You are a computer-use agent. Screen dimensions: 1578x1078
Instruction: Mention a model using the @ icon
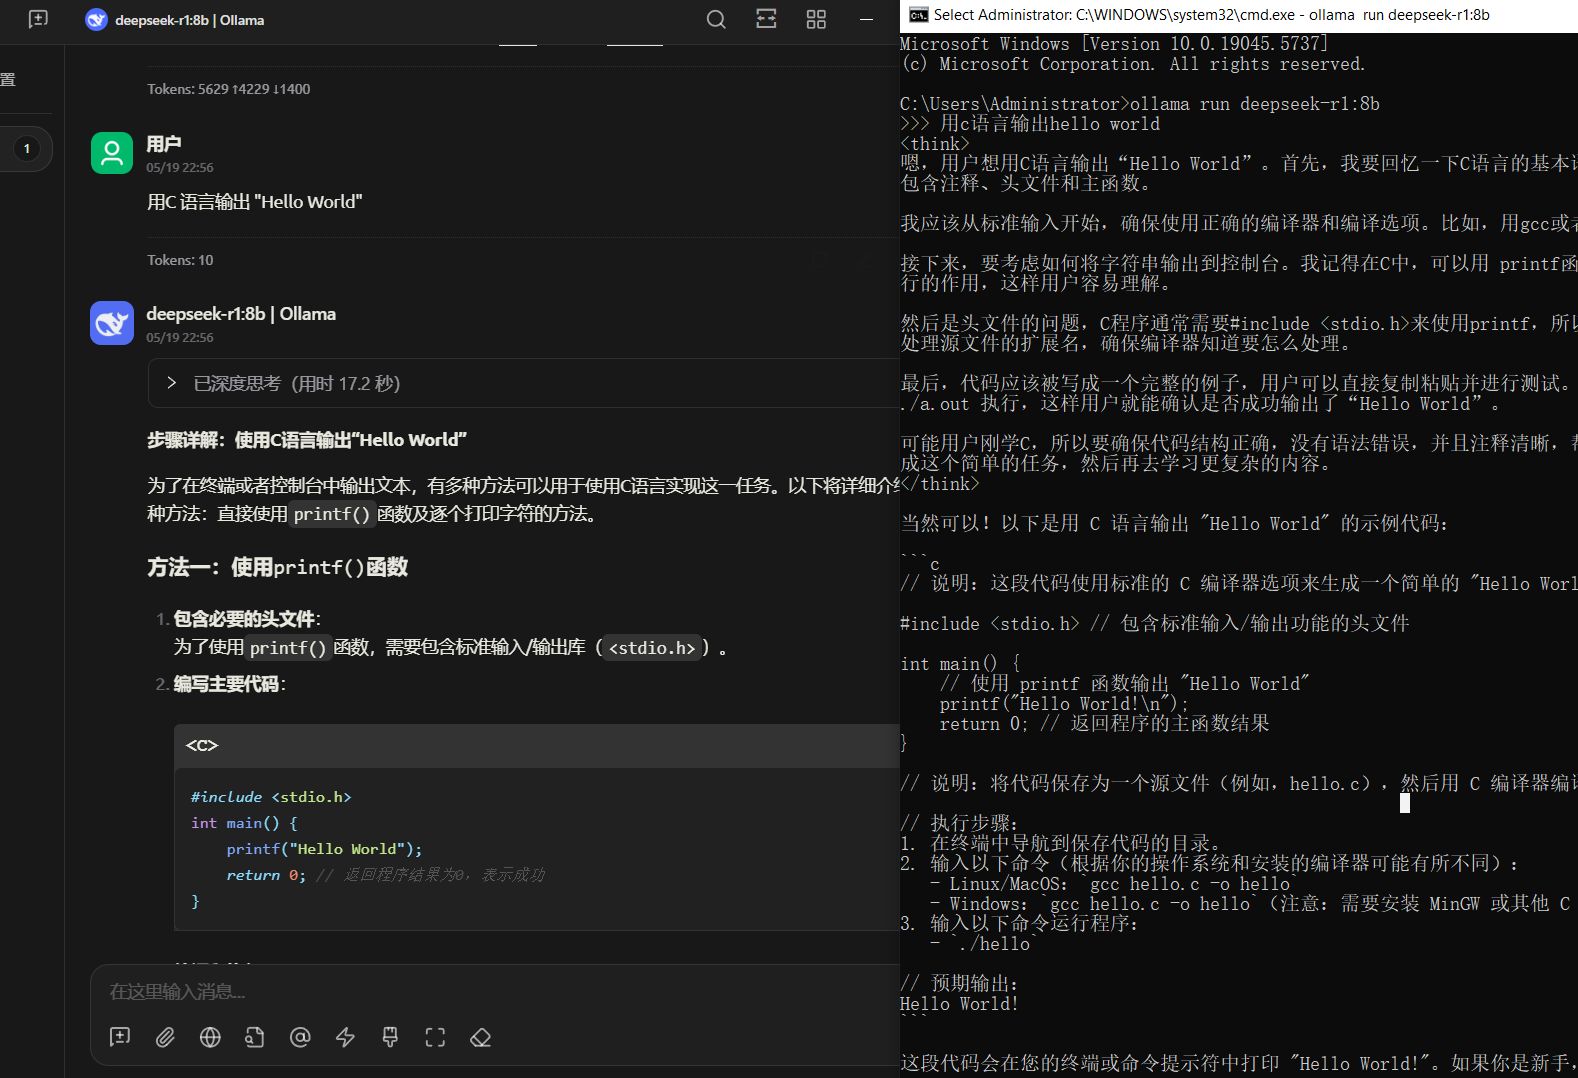tap(300, 1037)
